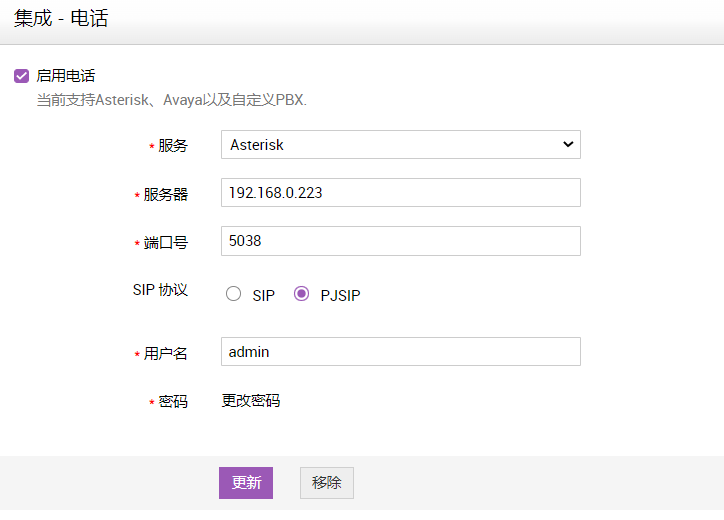Click the 启用电话 label text
The width and height of the screenshot is (724, 520).
point(66,76)
